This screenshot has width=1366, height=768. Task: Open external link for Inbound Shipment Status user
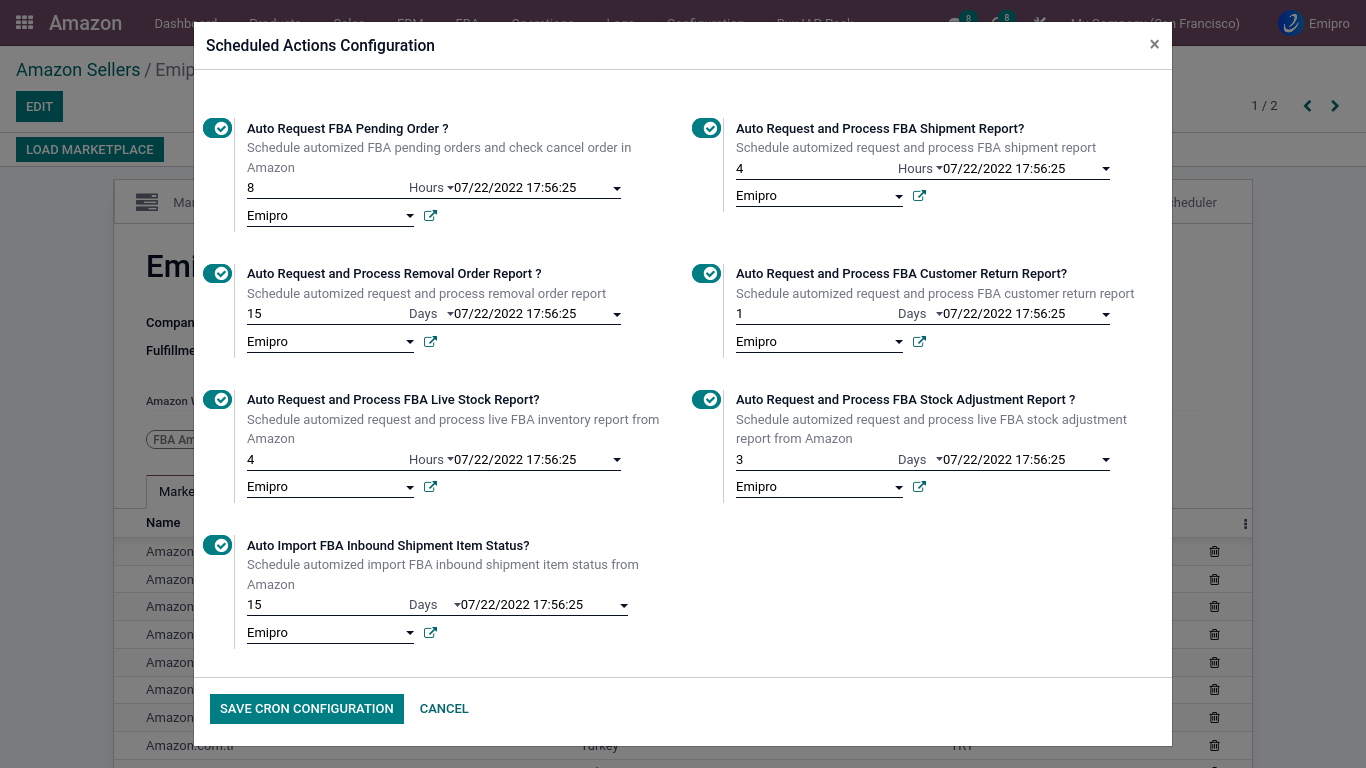click(x=430, y=633)
